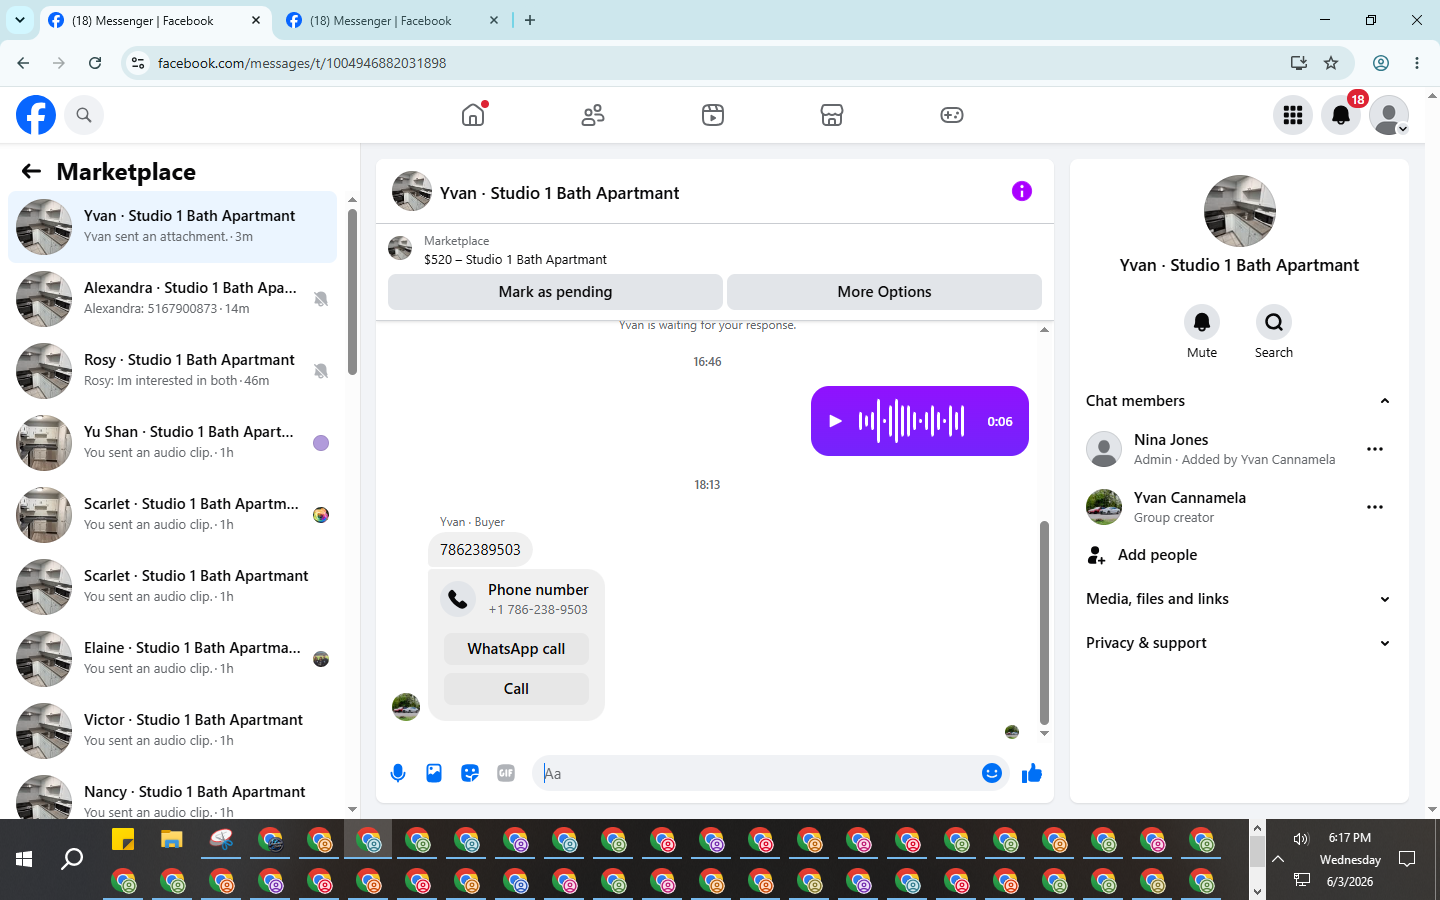Click the conversation list scrollbar
The width and height of the screenshot is (1440, 900).
tap(352, 292)
